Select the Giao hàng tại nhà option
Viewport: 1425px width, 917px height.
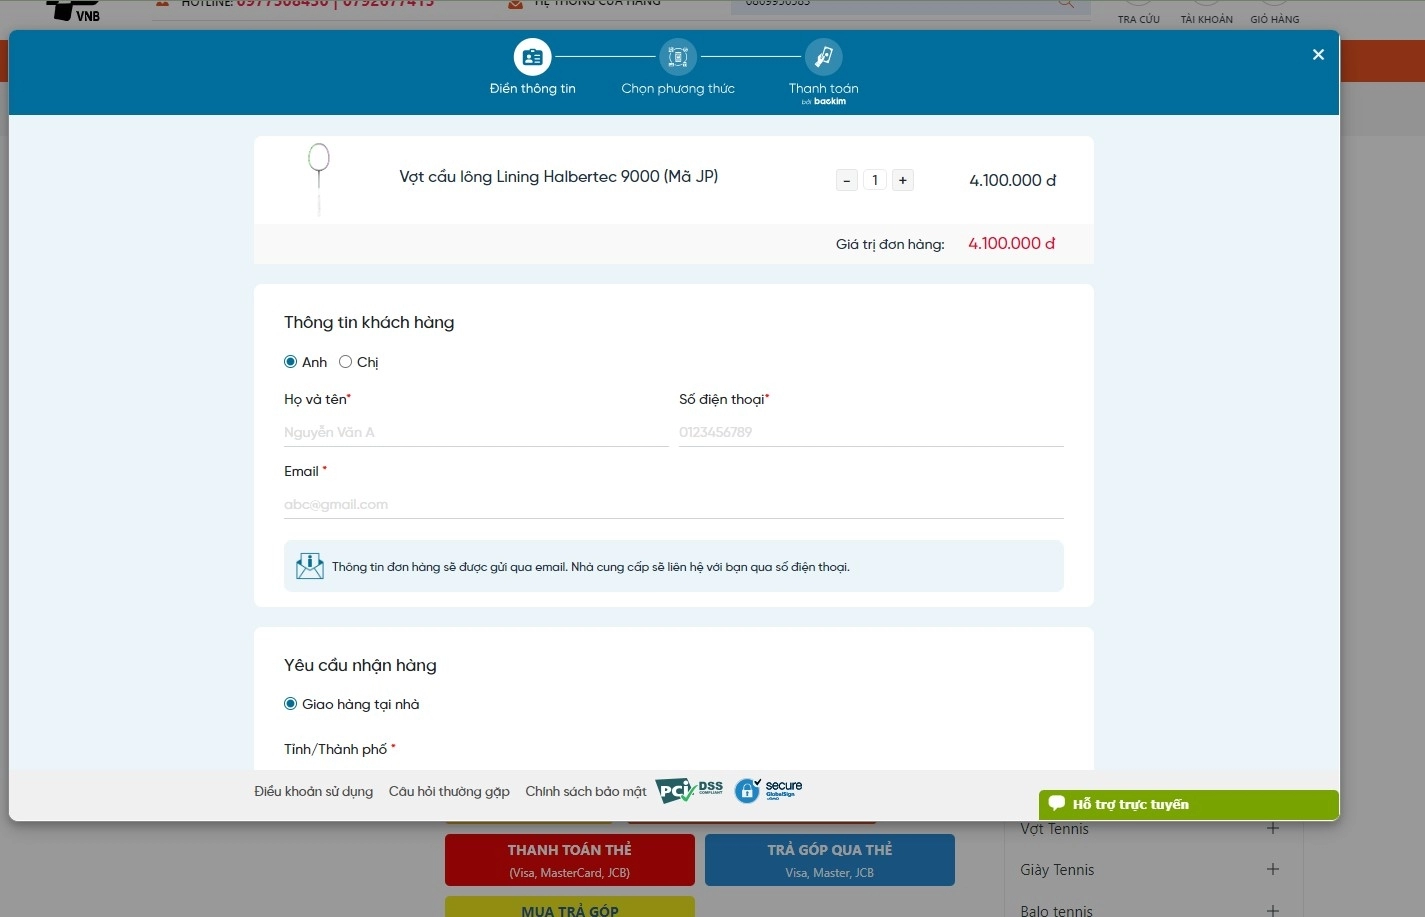click(x=291, y=704)
